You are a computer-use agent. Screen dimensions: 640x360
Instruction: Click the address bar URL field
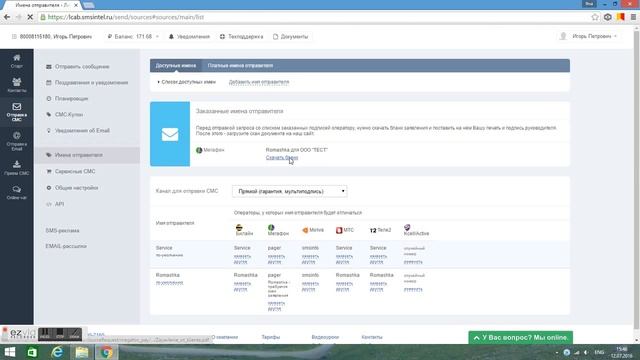click(314, 17)
